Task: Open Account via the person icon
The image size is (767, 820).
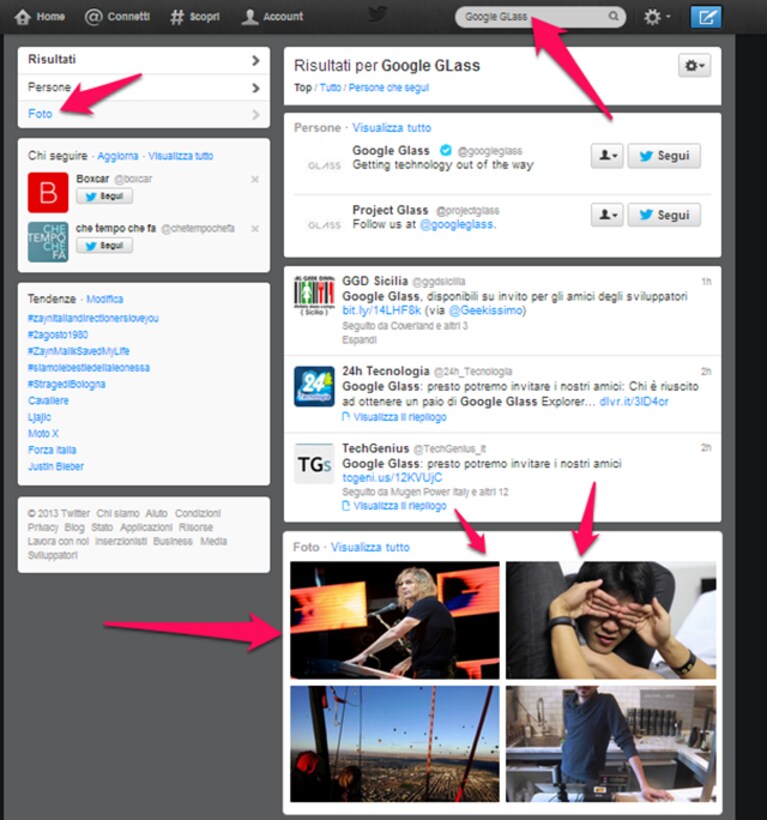Action: pos(249,17)
